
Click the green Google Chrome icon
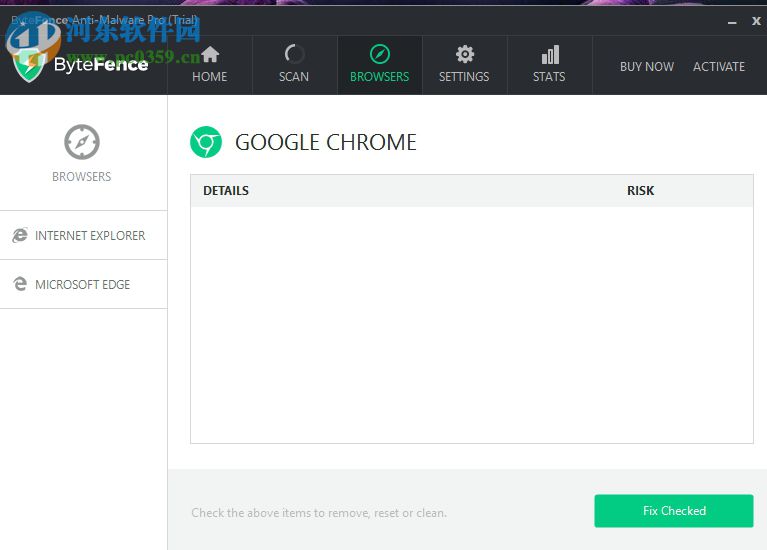pos(205,142)
